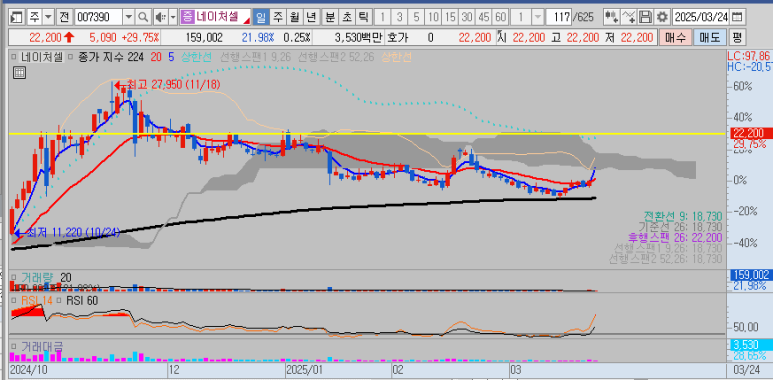The width and height of the screenshot is (773, 380).
Task: Open chart settings with the gear icon
Action: [x=663, y=17]
